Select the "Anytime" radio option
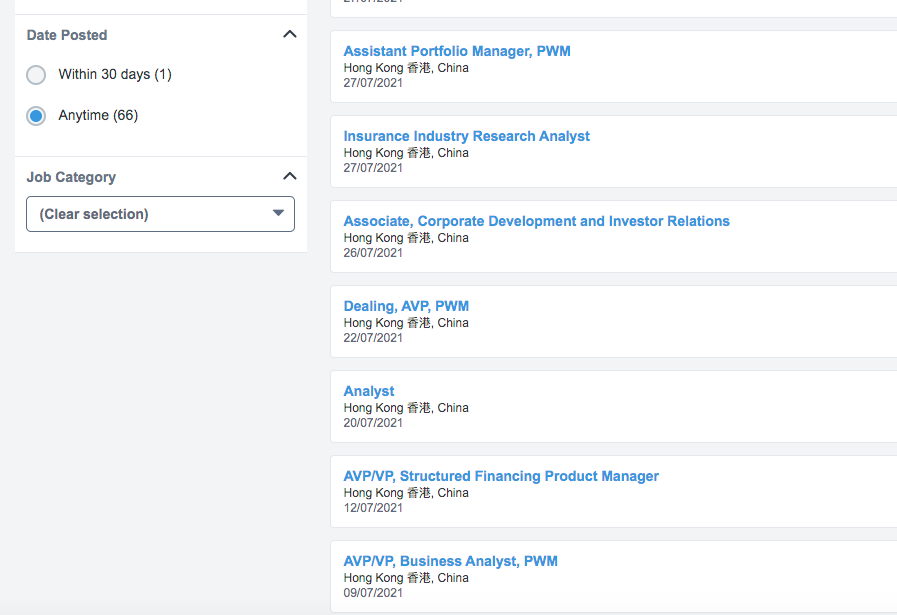The image size is (897, 615). click(36, 116)
